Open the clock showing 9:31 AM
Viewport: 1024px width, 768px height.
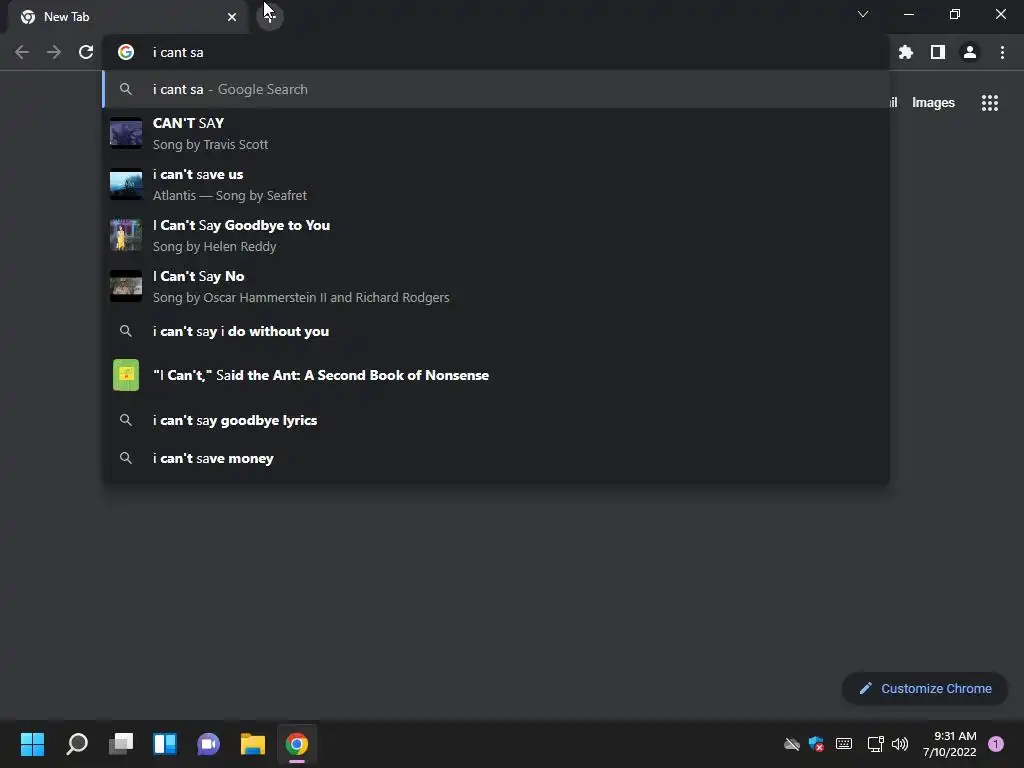point(950,744)
